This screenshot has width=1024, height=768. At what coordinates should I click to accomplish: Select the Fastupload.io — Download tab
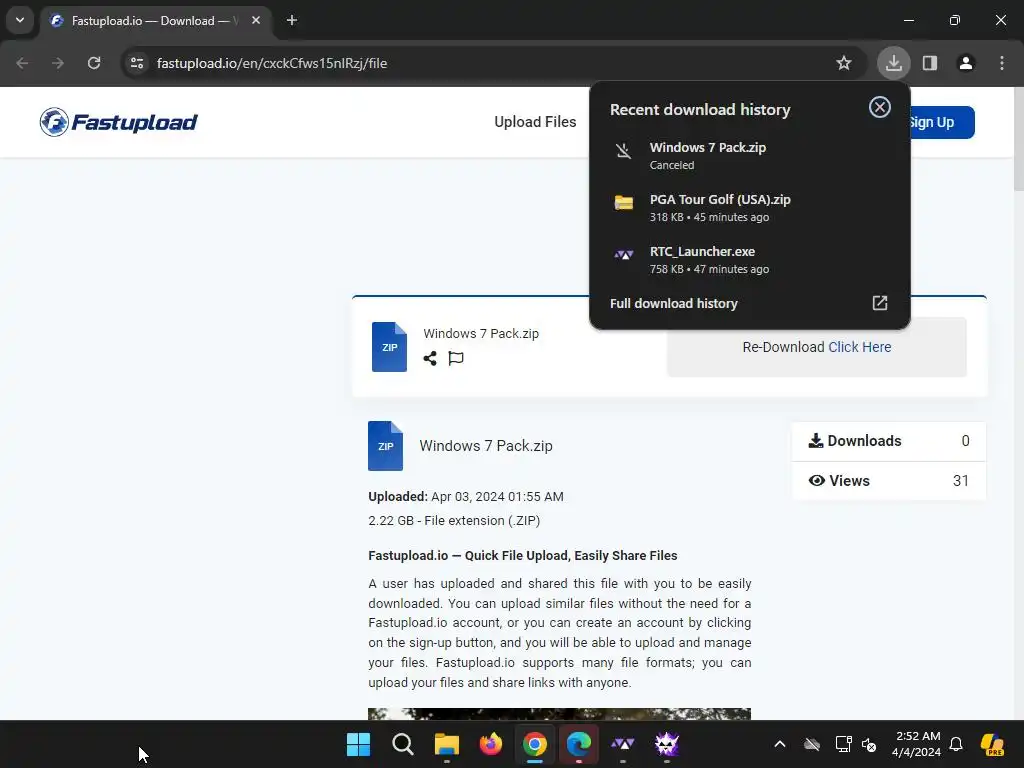(157, 21)
